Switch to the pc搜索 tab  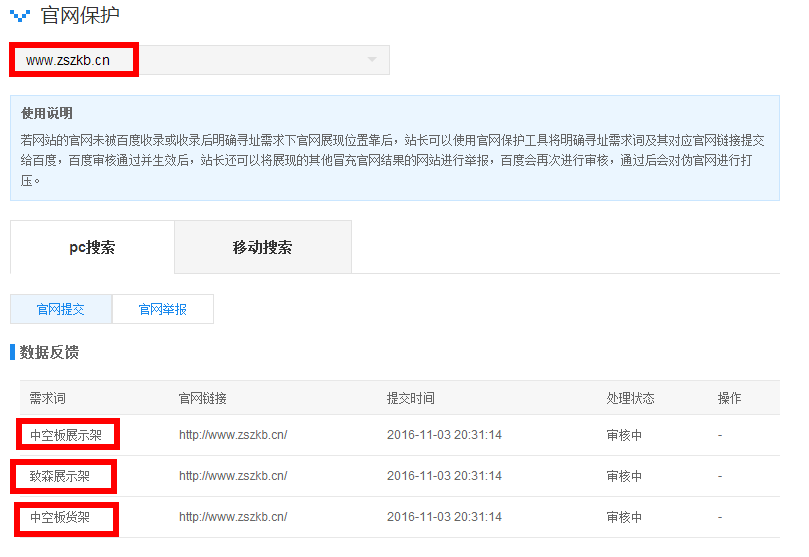coord(92,247)
